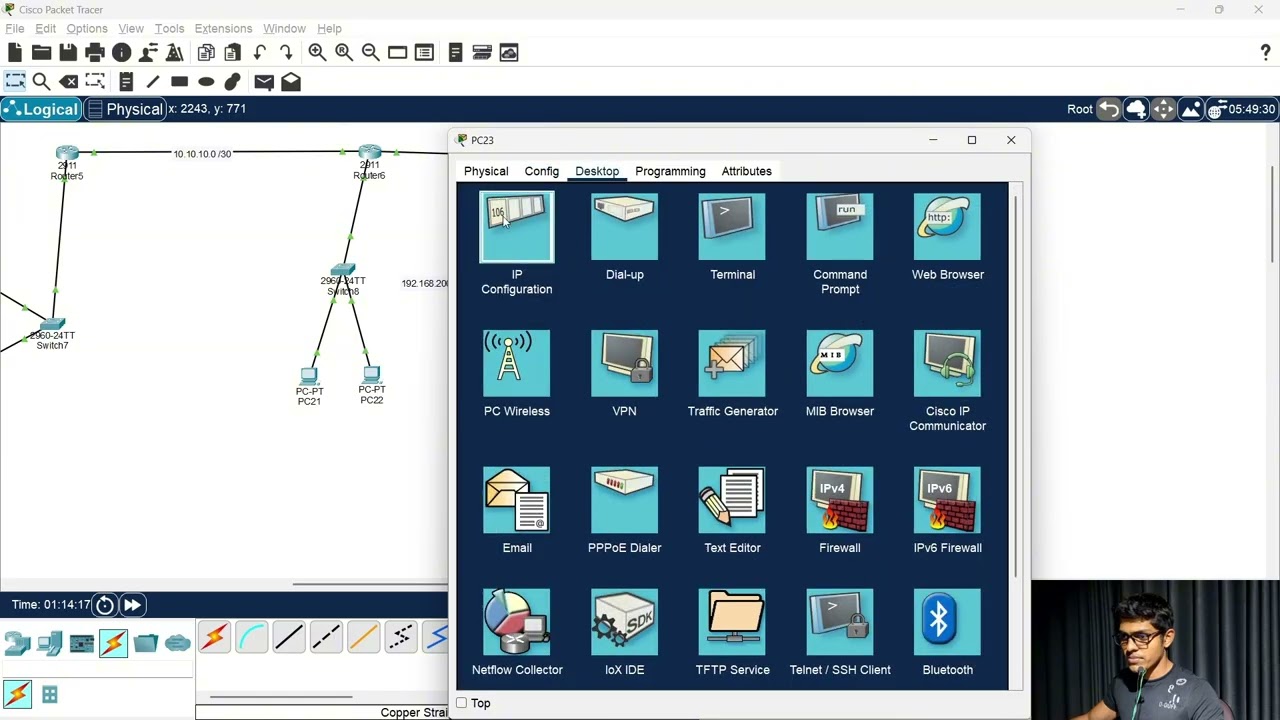Open the PC Wireless app
This screenshot has width=1280, height=720.
pyautogui.click(x=517, y=363)
